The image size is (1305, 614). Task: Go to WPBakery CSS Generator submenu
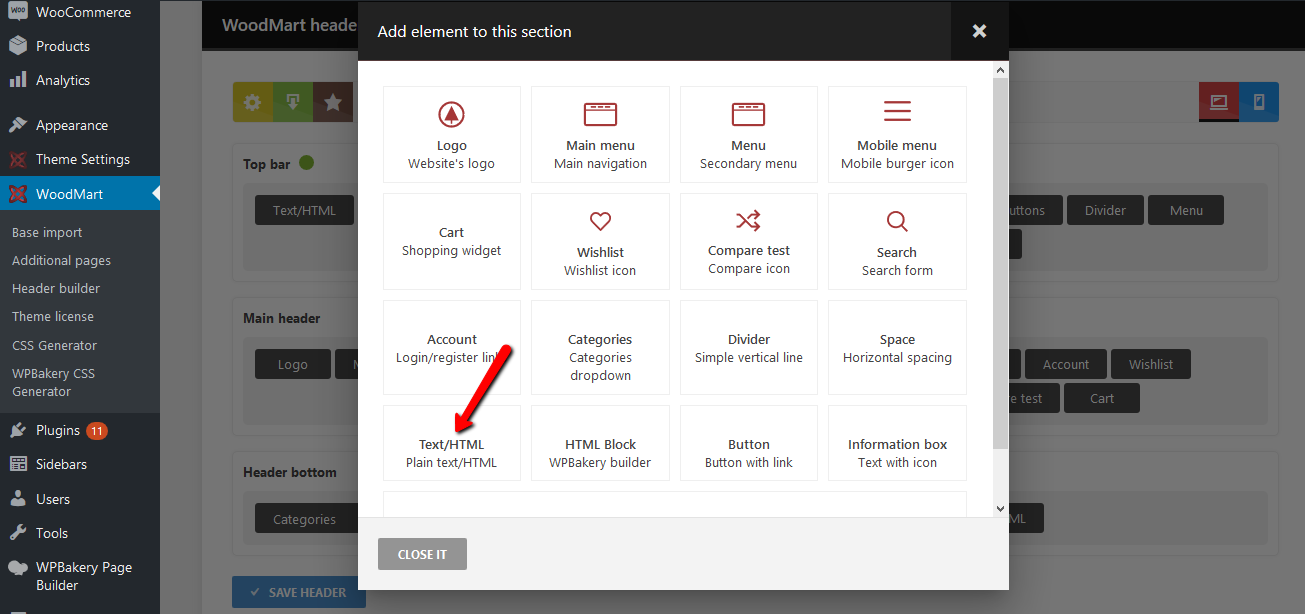[54, 382]
